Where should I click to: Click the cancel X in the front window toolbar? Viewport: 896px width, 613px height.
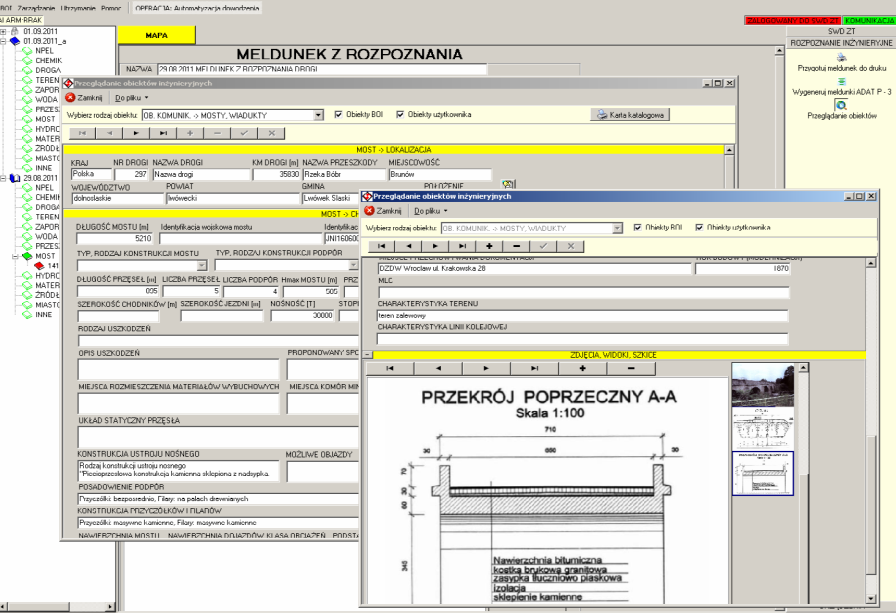click(570, 246)
